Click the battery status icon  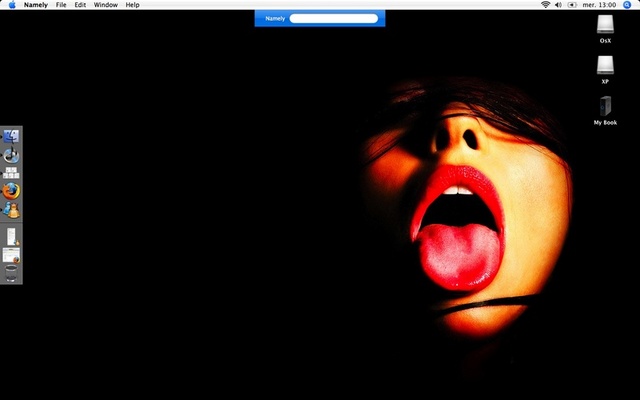[572, 5]
